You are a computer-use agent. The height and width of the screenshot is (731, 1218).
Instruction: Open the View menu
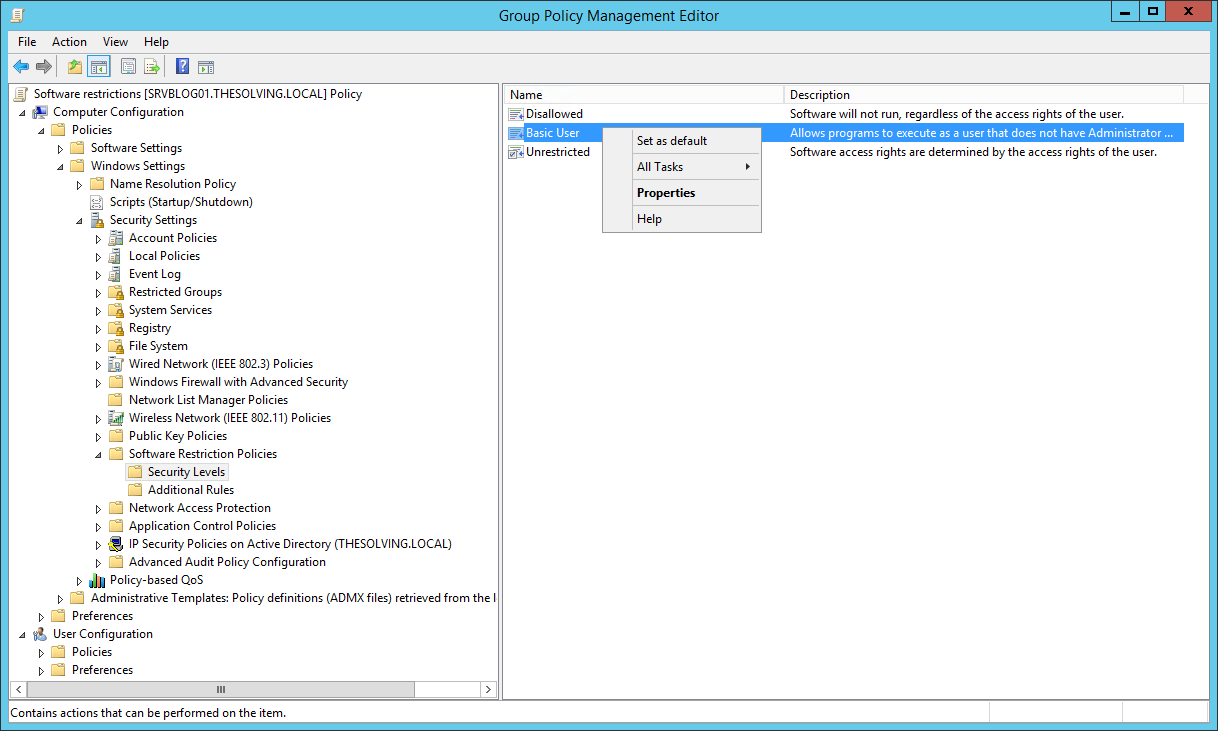click(115, 42)
